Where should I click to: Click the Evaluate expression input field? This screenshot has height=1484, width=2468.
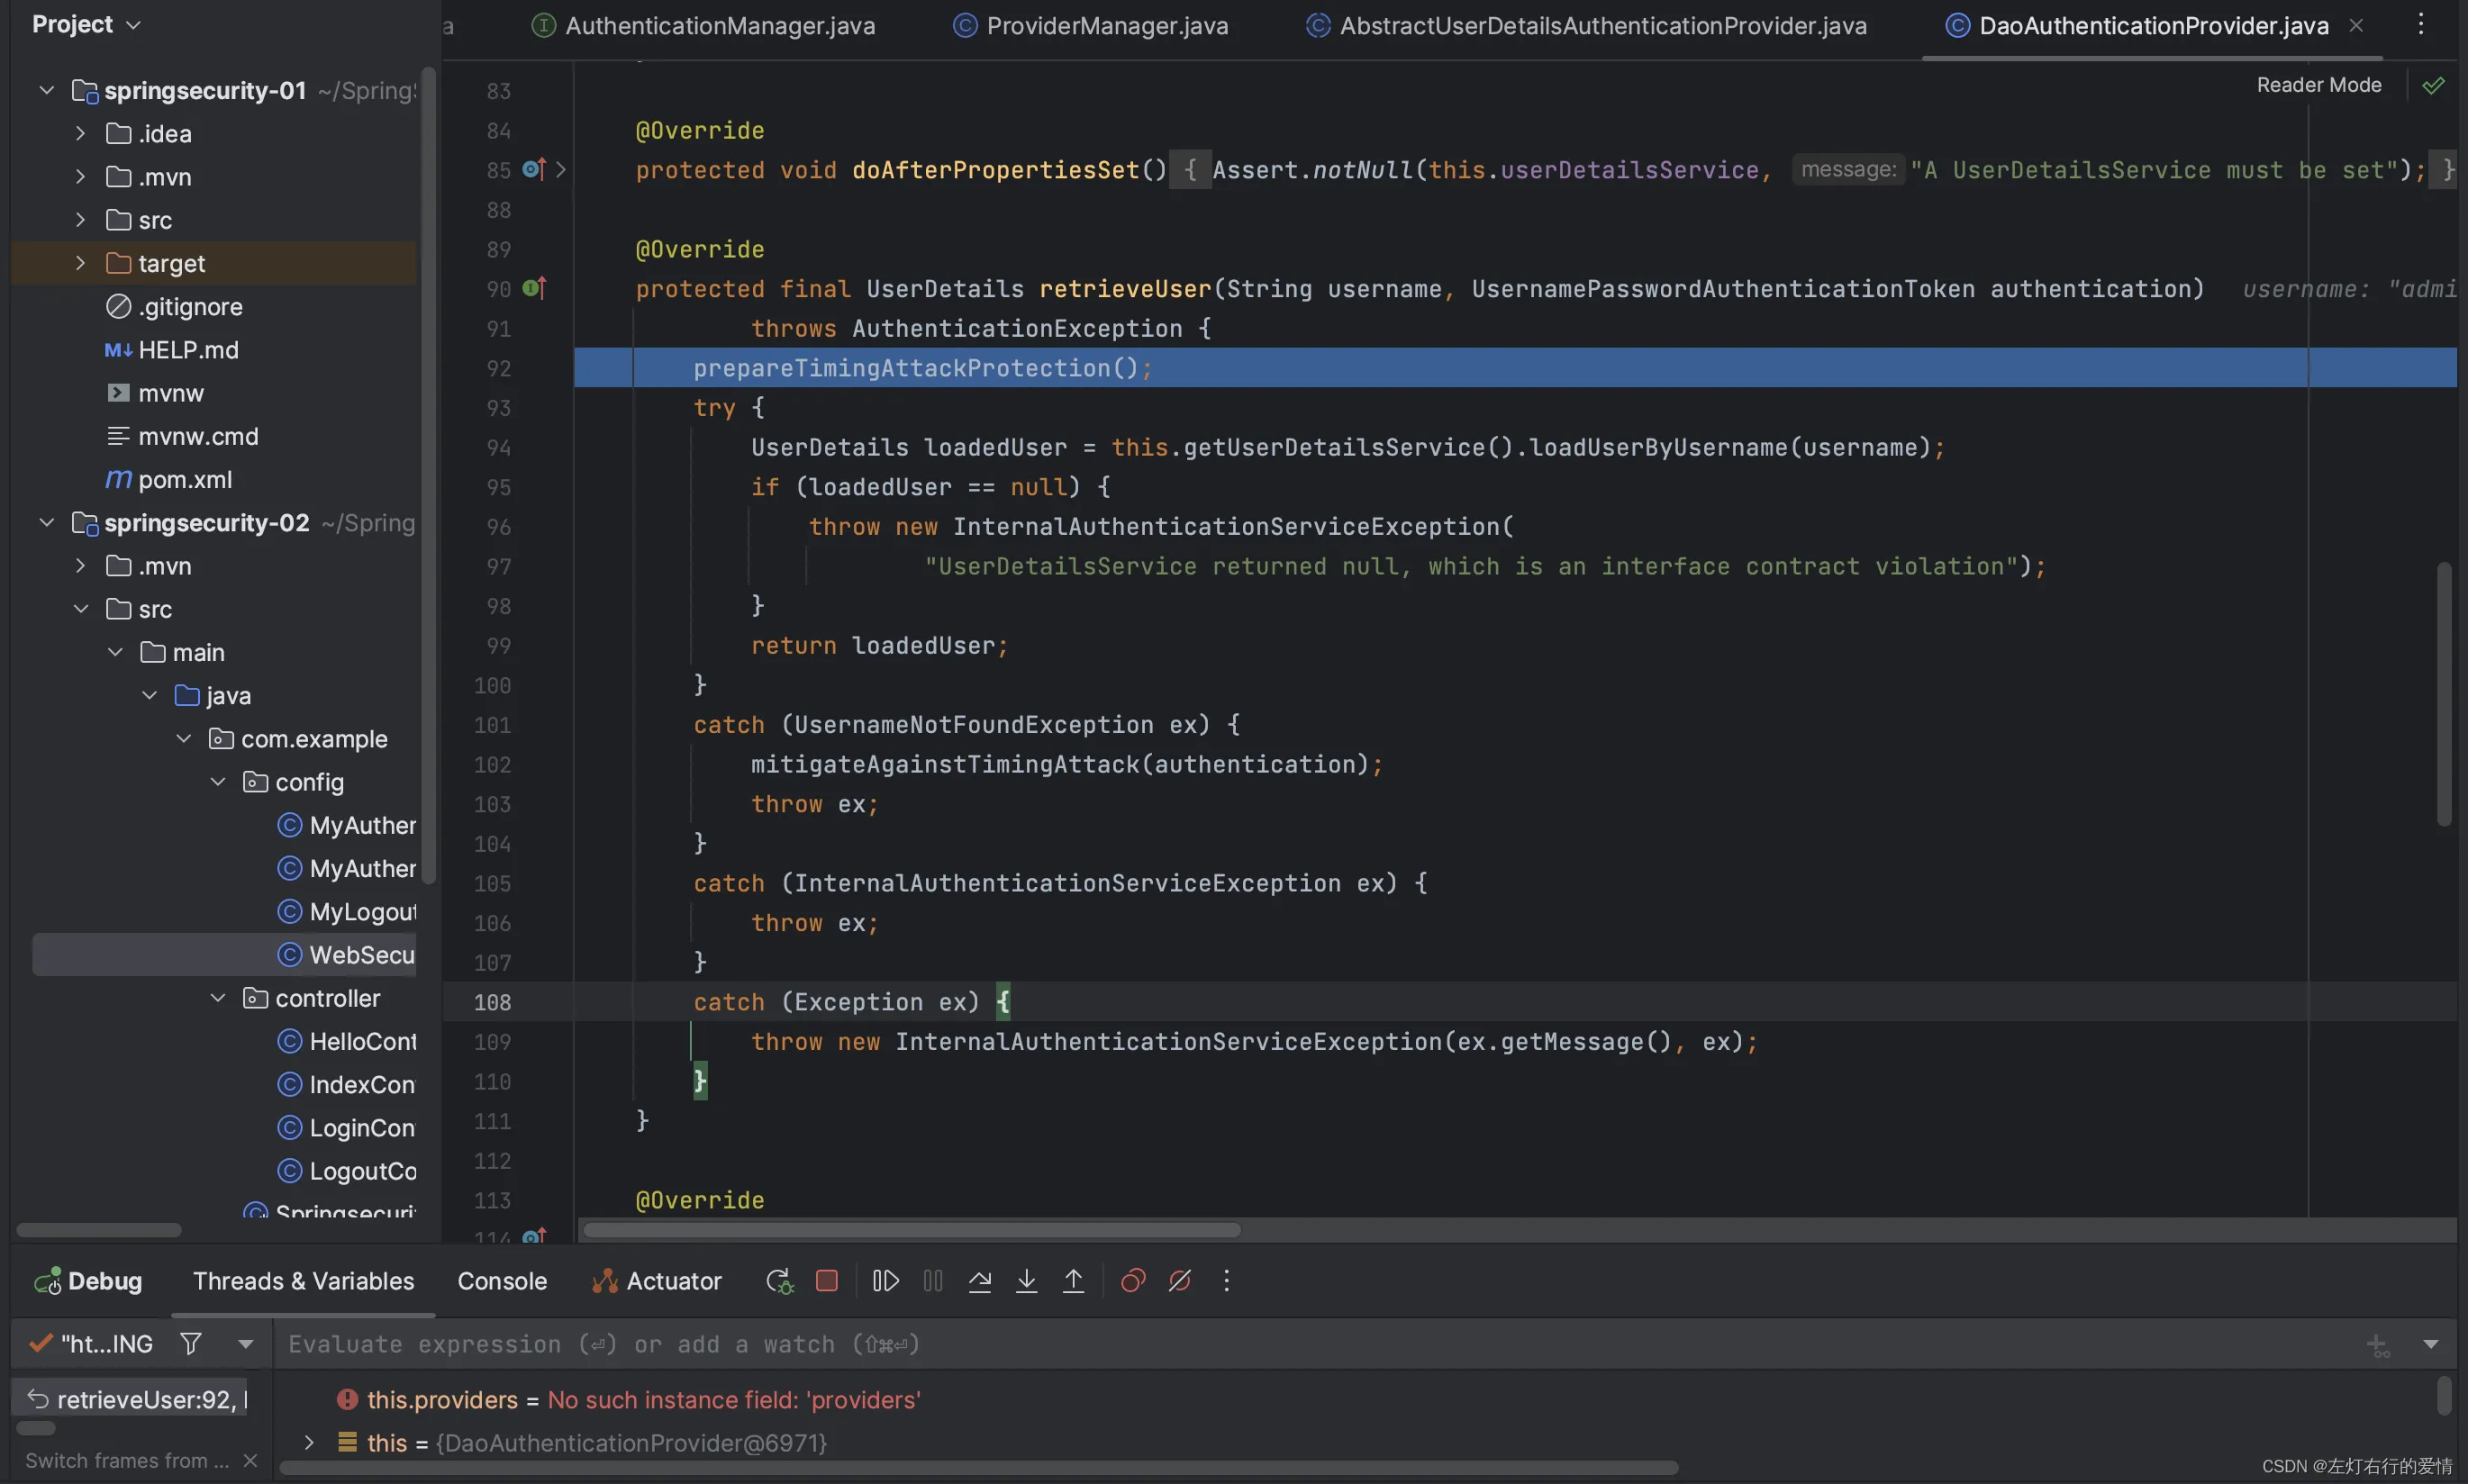click(1320, 1344)
